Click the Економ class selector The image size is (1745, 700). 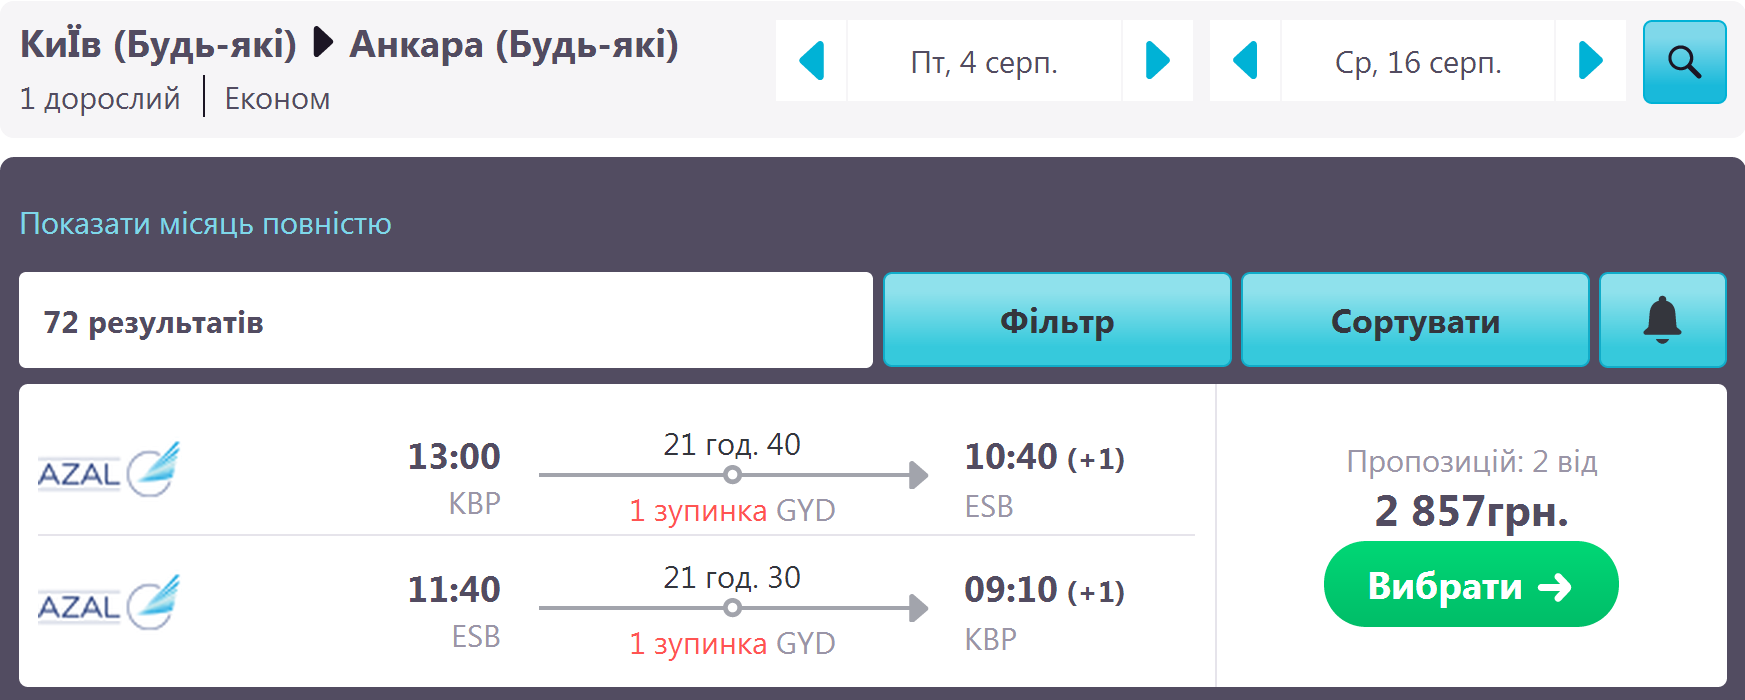pos(277,98)
